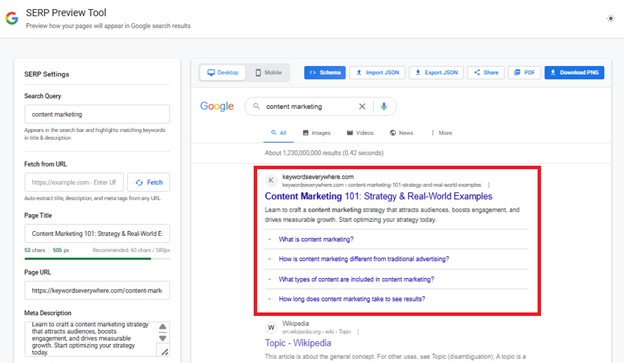Click Import JSON button

point(377,72)
